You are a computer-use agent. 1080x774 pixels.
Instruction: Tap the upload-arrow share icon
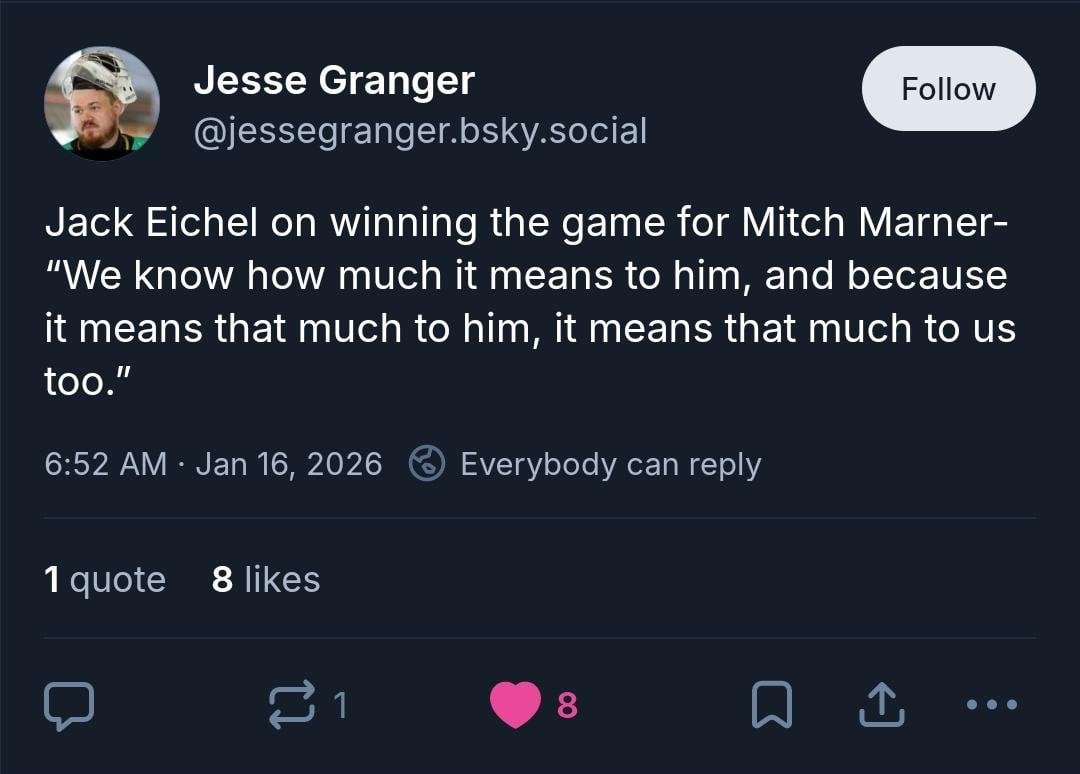point(881,704)
